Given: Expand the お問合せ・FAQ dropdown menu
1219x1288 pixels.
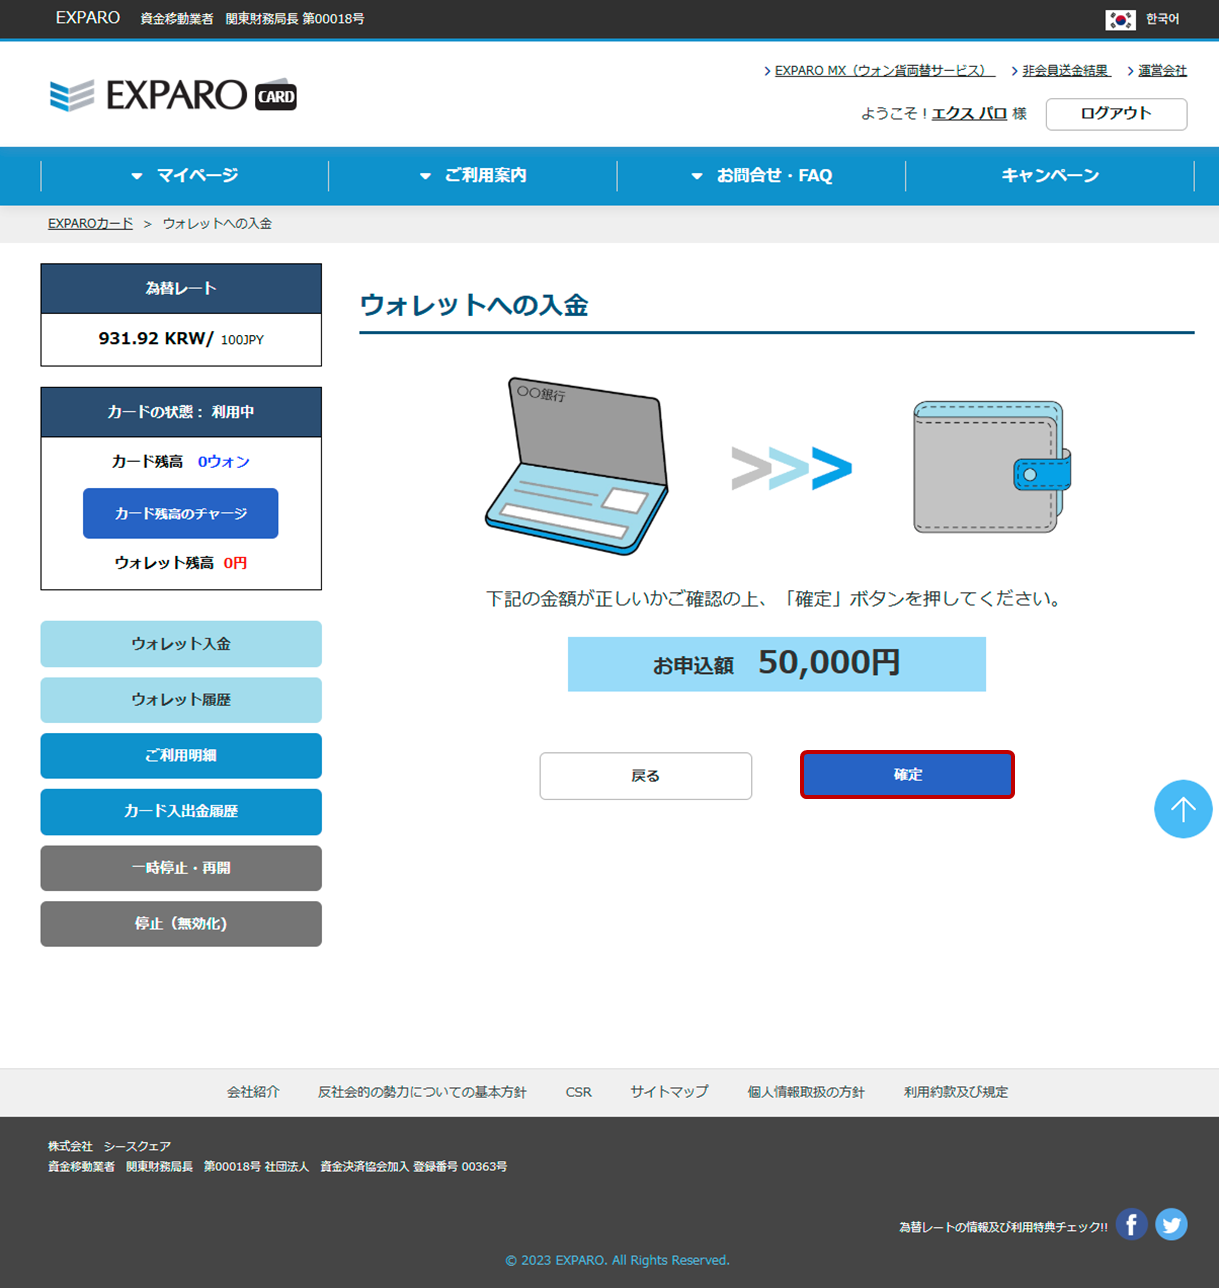Looking at the screenshot, I should (761, 176).
